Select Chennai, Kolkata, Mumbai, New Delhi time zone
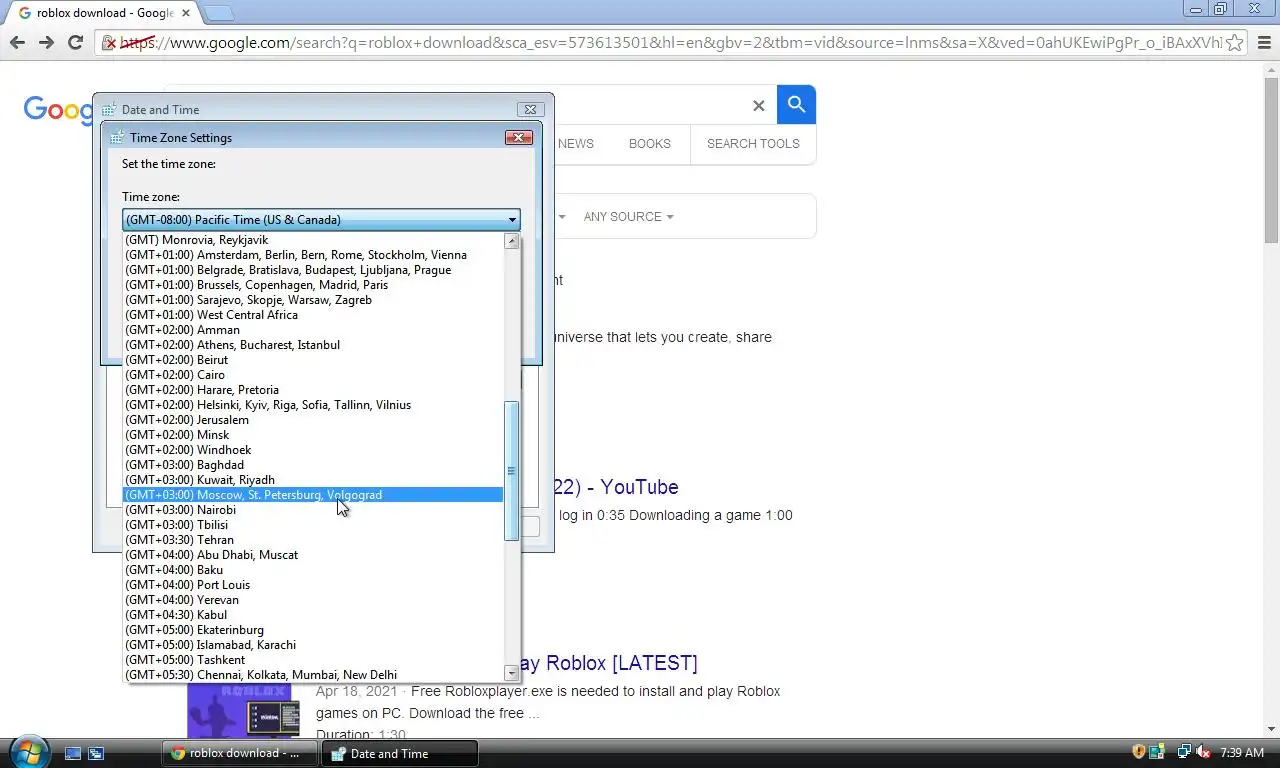The width and height of the screenshot is (1280, 768). coord(313,675)
